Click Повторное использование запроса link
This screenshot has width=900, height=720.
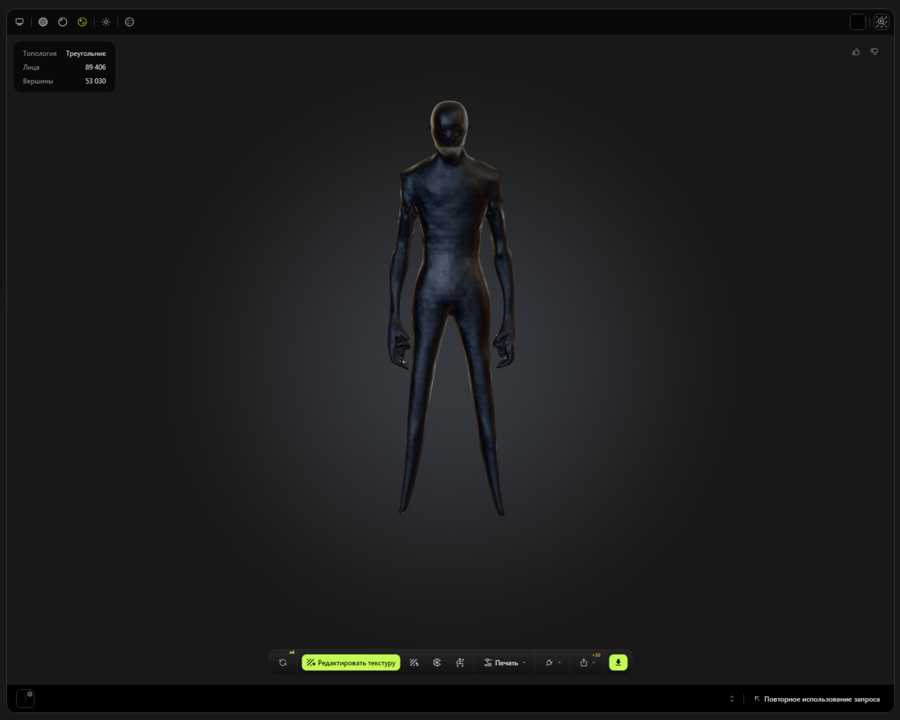817,699
